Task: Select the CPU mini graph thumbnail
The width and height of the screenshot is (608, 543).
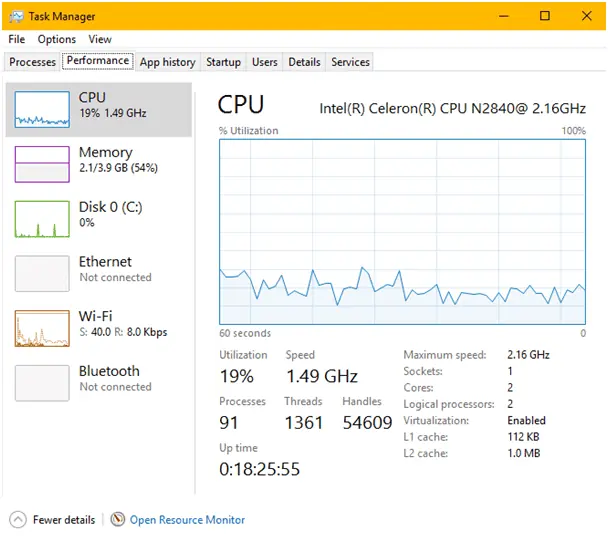Action: pyautogui.click(x=42, y=110)
